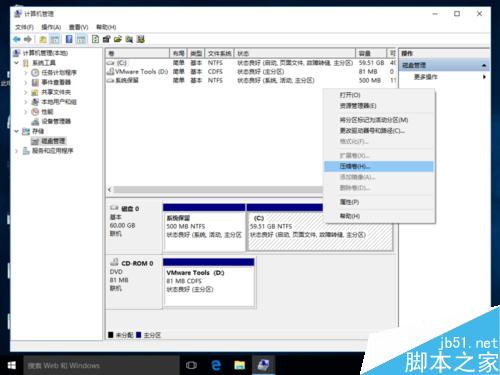Choose 资源管理器(E) from the context menu
Image resolution: width=500 pixels, height=375 pixels.
379,106
